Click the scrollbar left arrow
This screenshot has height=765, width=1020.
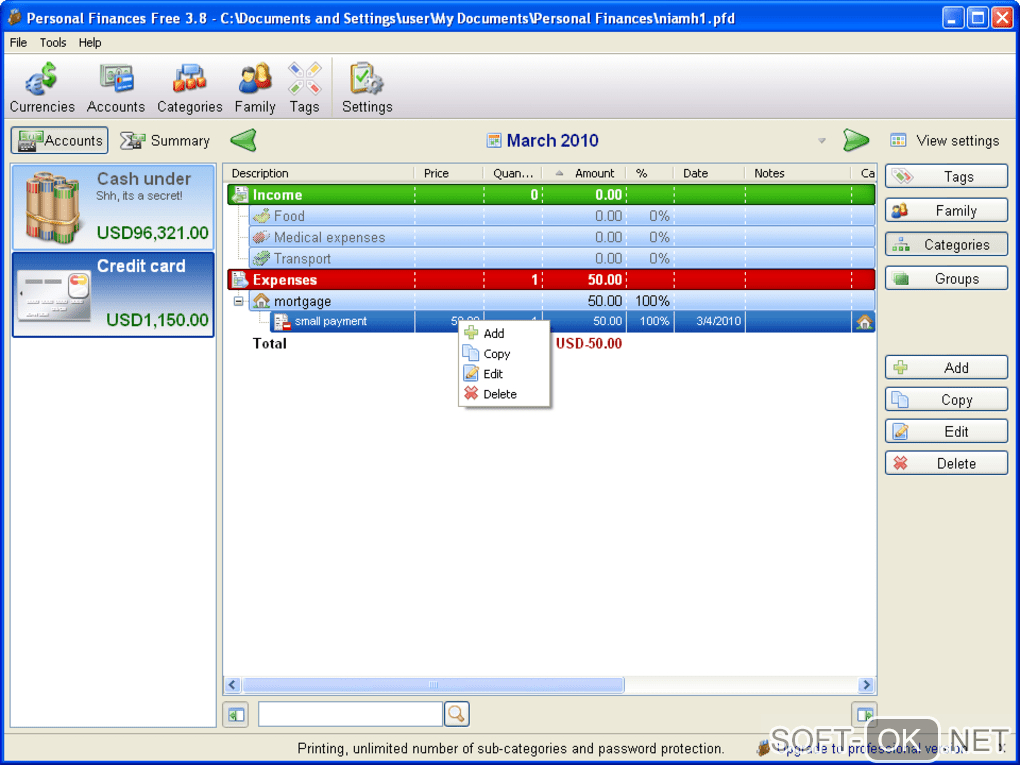[x=233, y=685]
